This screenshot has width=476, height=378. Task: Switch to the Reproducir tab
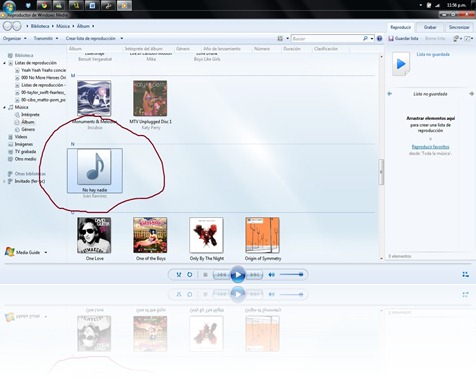click(x=400, y=27)
